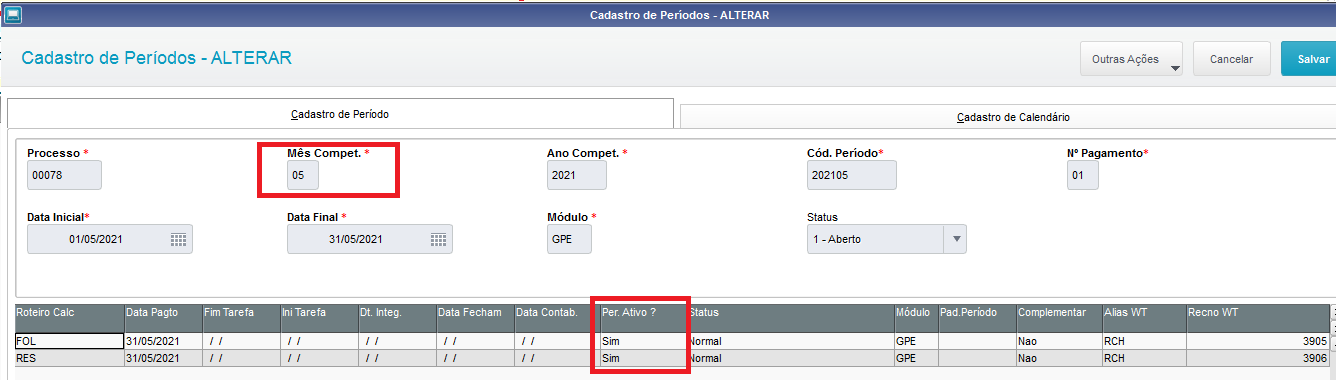Click Data Pagto 31/05/2021 in FOL row

[162, 341]
